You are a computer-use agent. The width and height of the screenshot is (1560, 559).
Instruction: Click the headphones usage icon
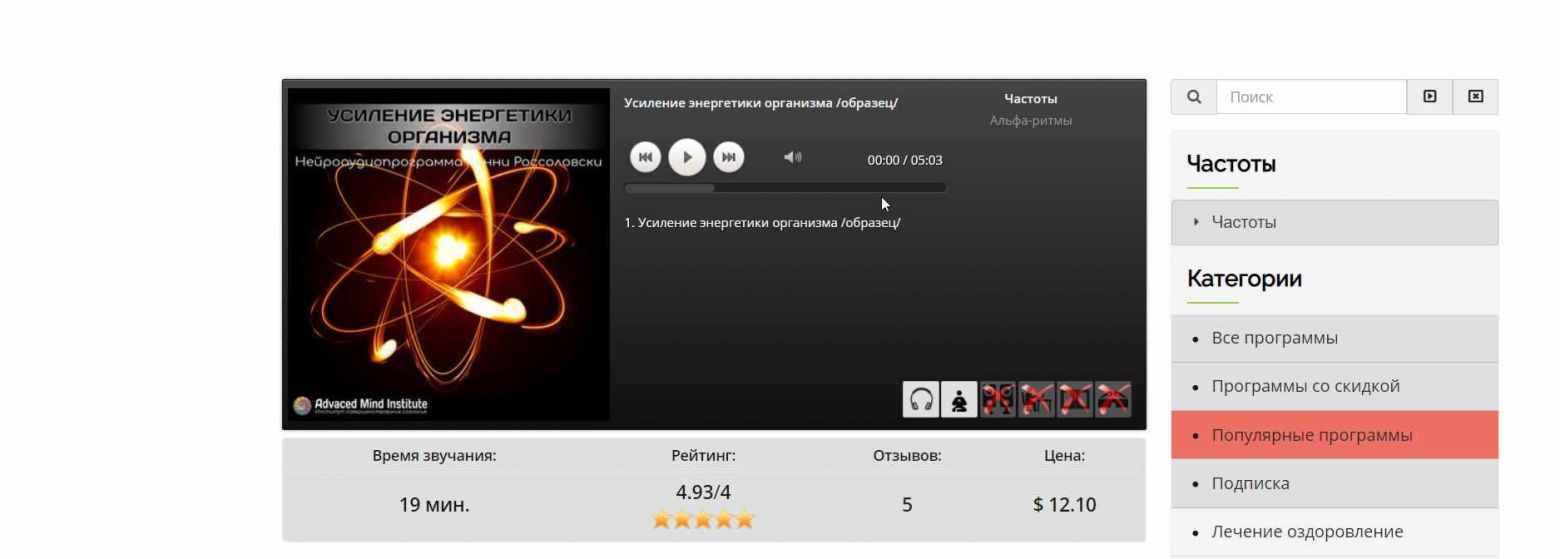(921, 400)
